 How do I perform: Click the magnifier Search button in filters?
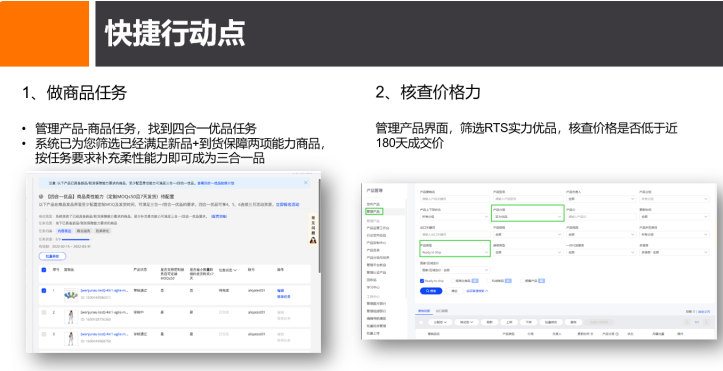click(x=431, y=291)
